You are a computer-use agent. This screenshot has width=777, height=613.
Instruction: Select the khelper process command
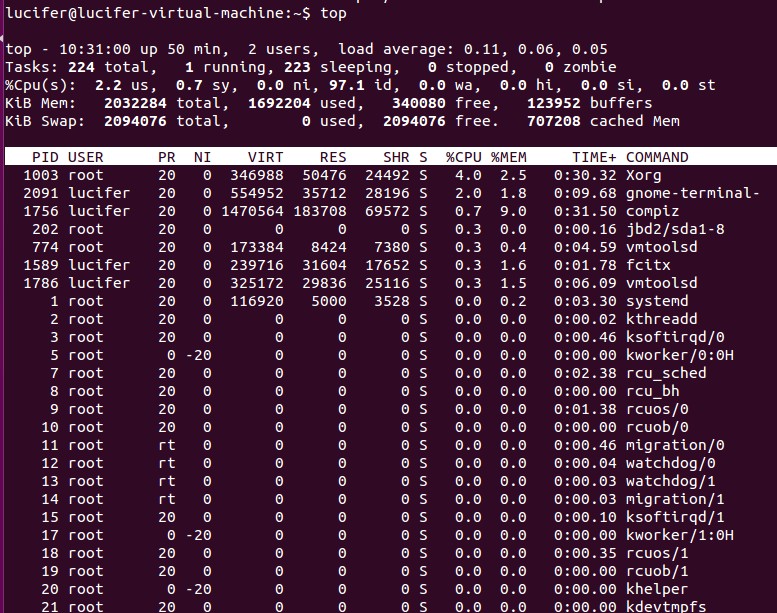point(657,589)
